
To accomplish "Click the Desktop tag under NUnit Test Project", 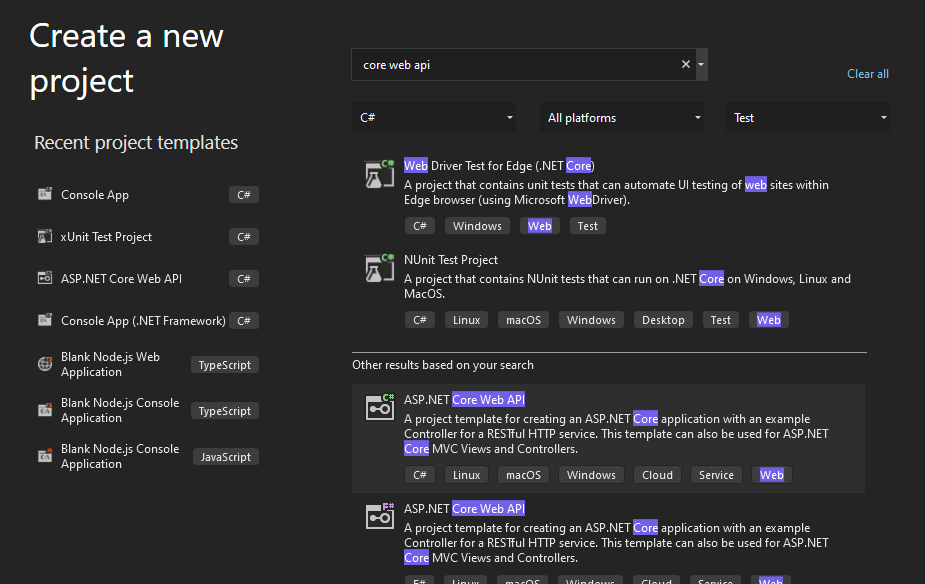I will pyautogui.click(x=663, y=320).
